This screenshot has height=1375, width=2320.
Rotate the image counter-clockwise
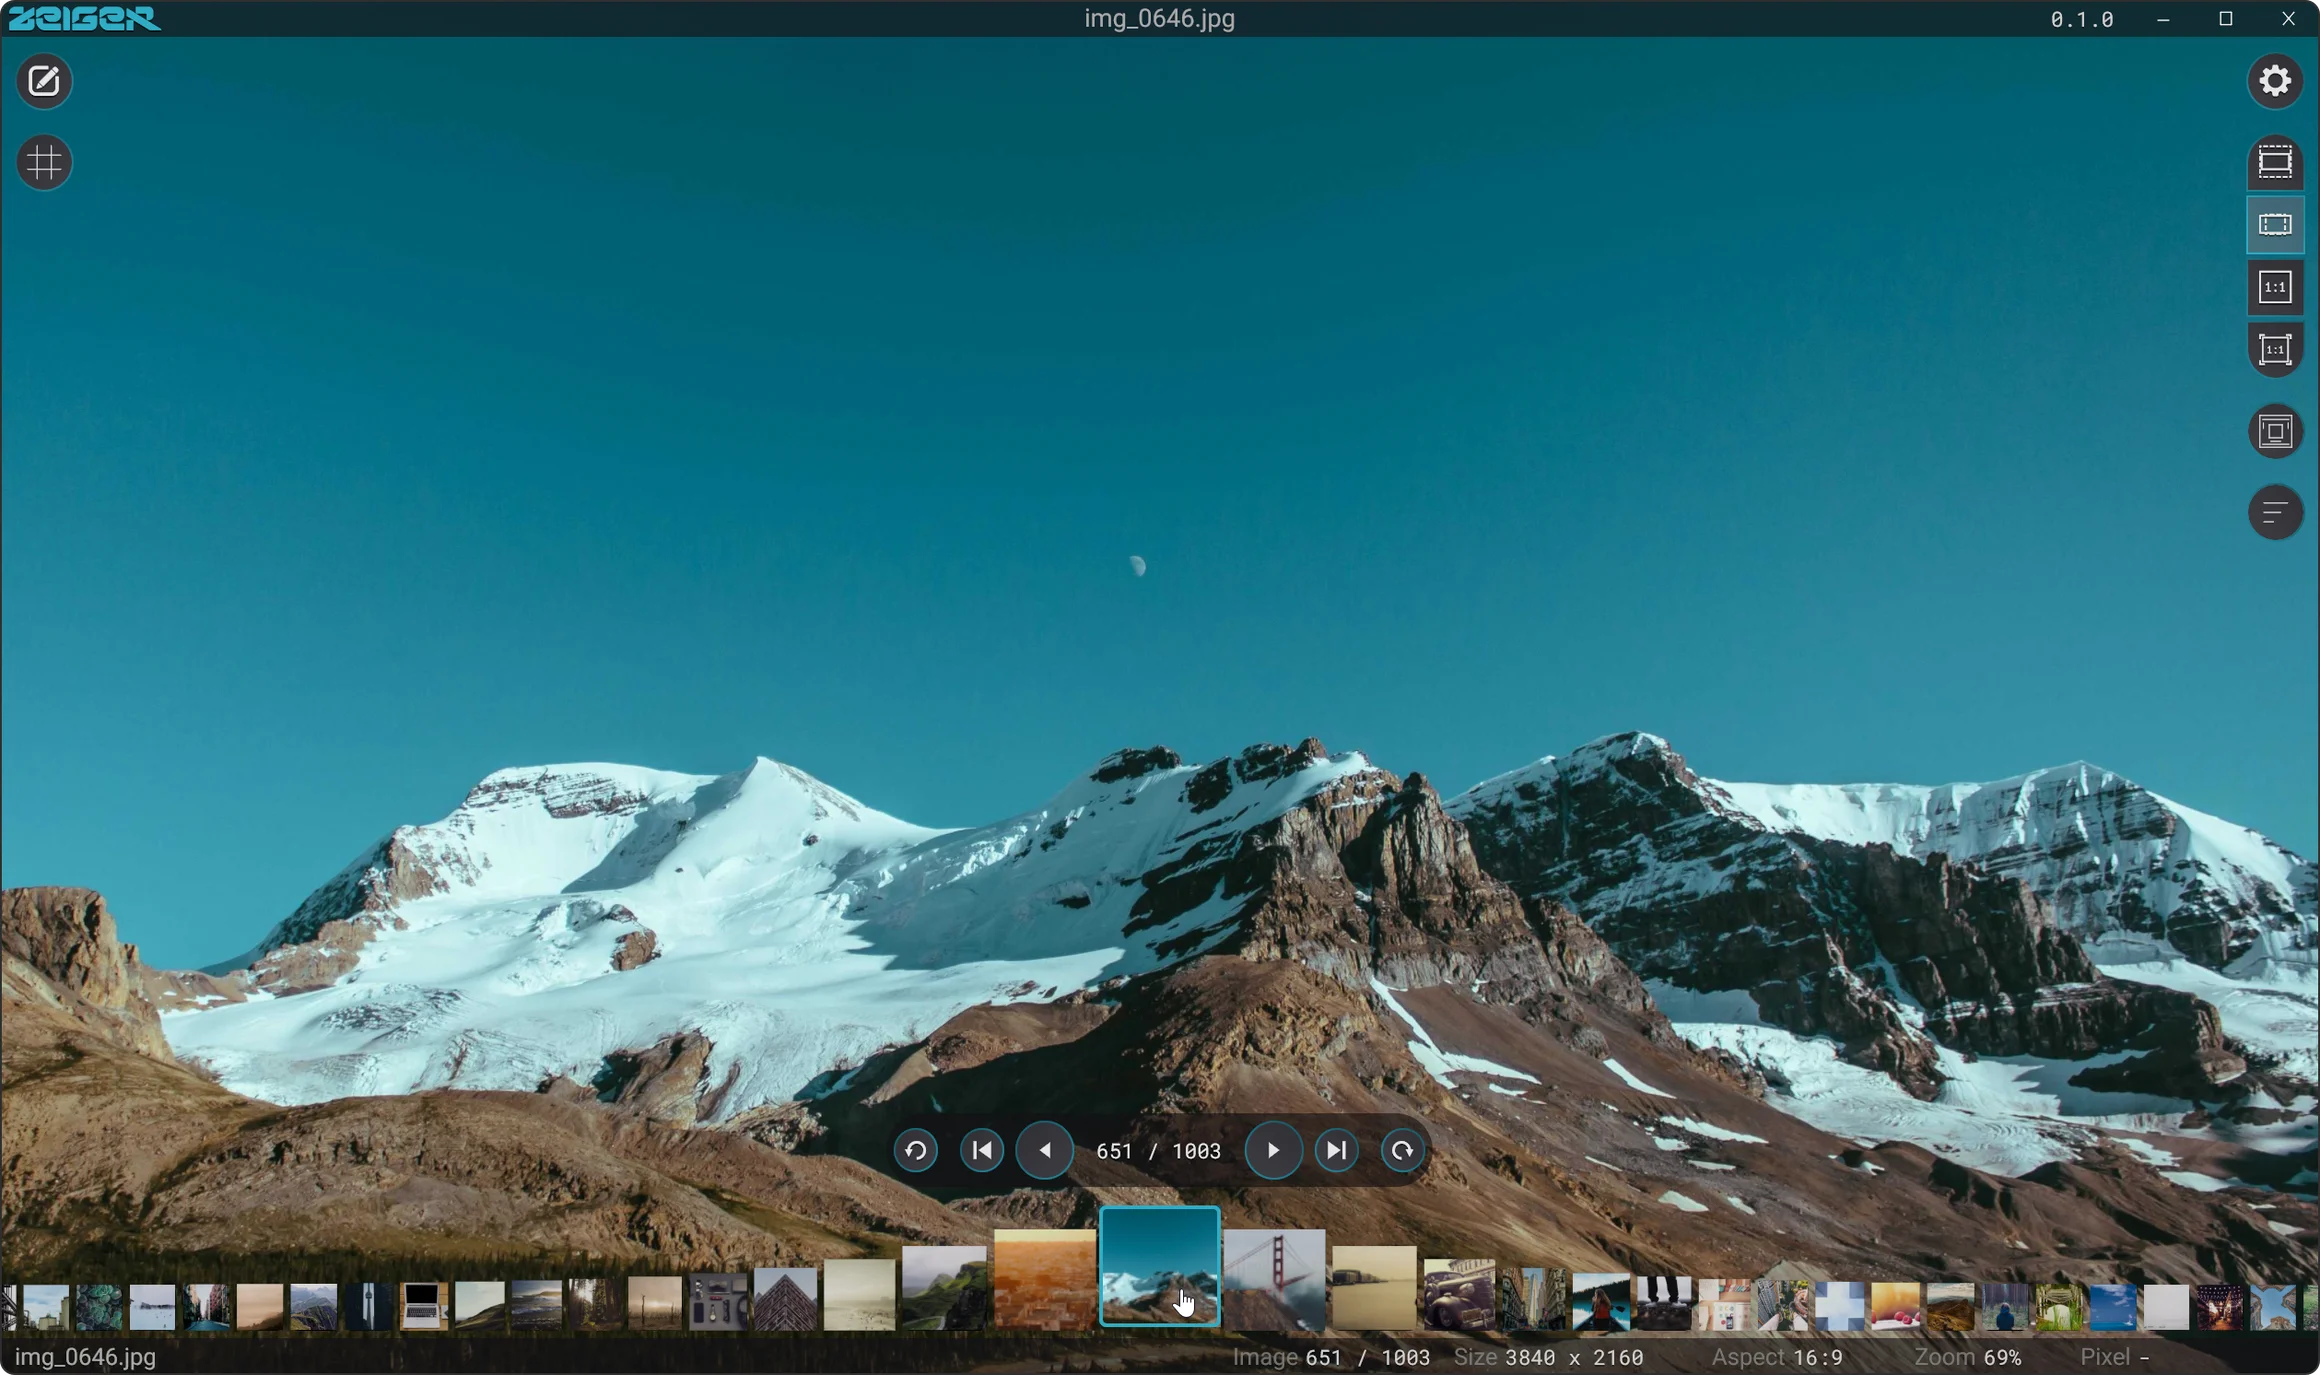[915, 1151]
